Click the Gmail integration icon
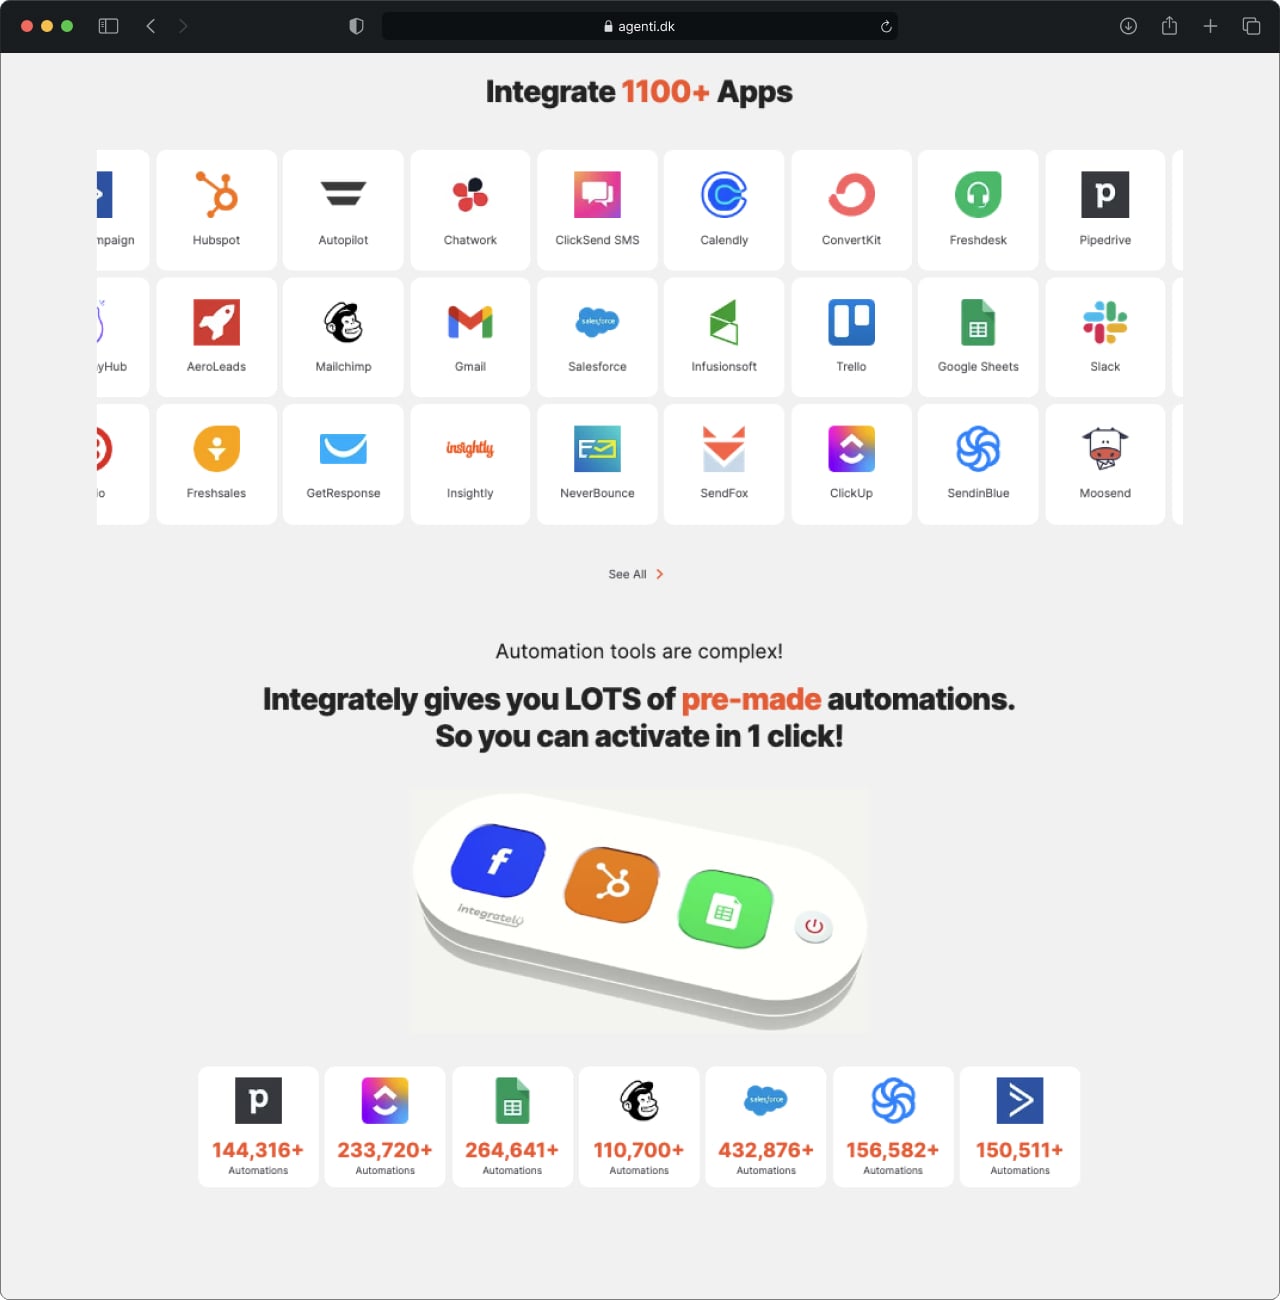Image resolution: width=1280 pixels, height=1300 pixels. 470,322
